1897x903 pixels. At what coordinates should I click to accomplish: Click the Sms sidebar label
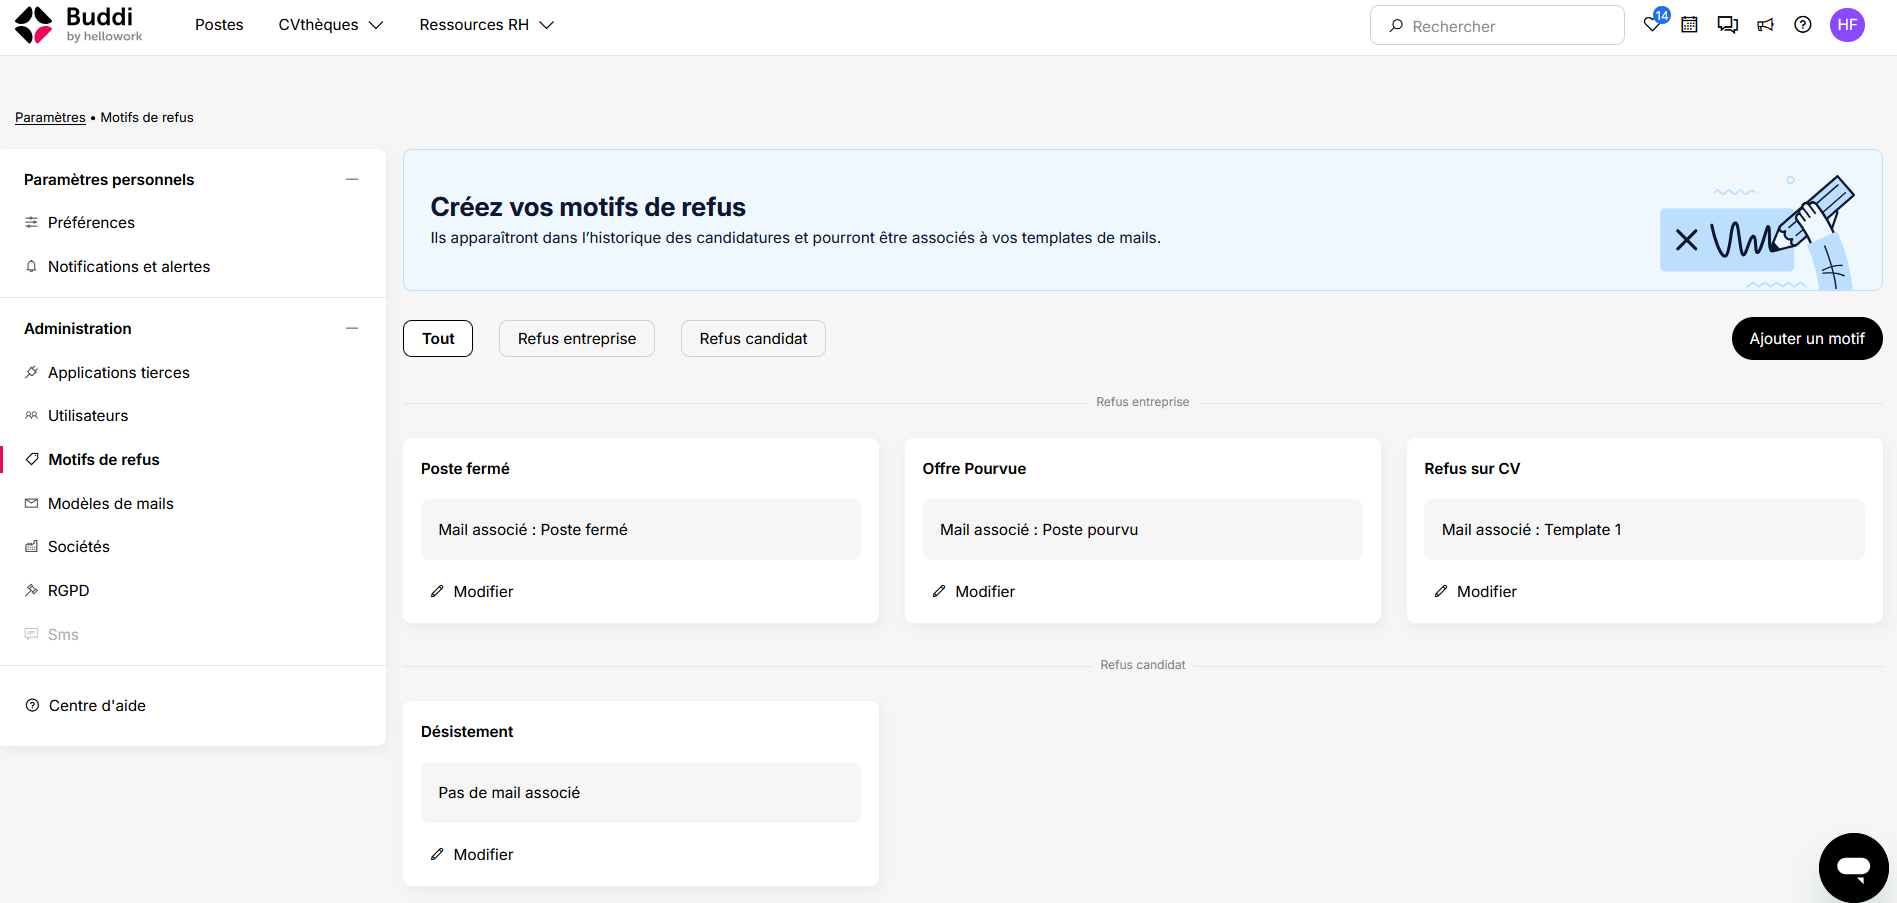(63, 634)
